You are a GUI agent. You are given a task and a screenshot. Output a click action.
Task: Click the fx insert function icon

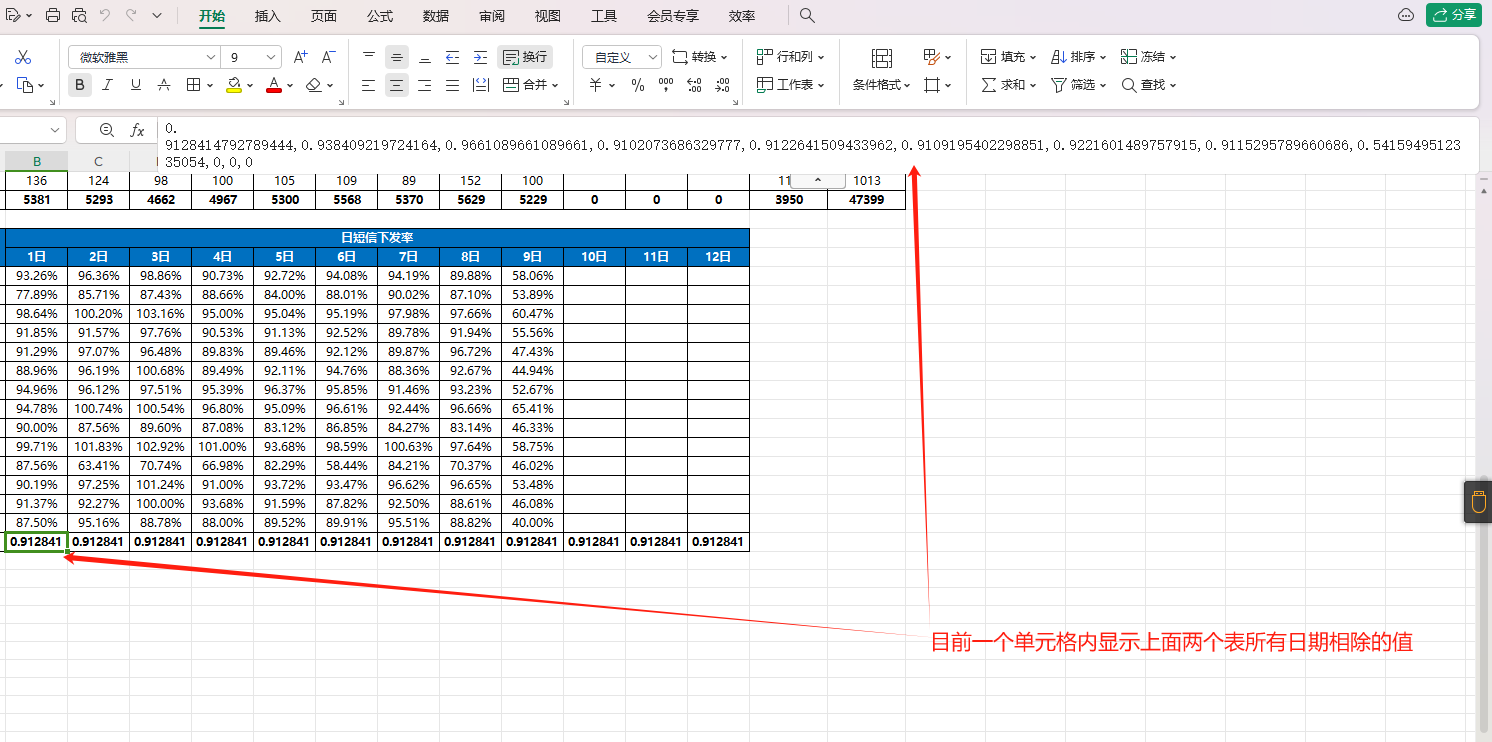click(x=138, y=130)
